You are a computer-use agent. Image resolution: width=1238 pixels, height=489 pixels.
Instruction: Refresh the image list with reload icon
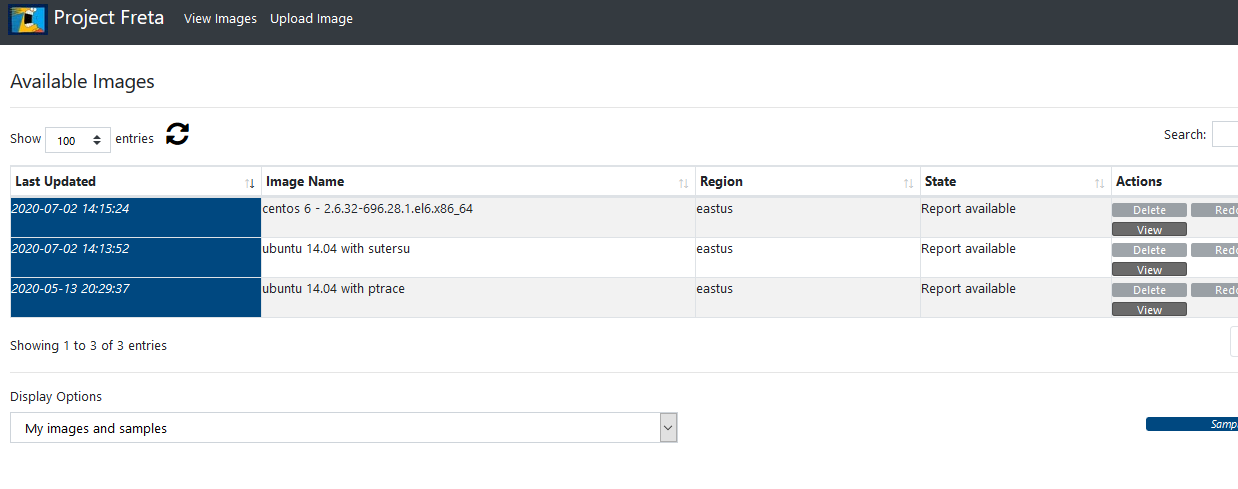[x=177, y=134]
